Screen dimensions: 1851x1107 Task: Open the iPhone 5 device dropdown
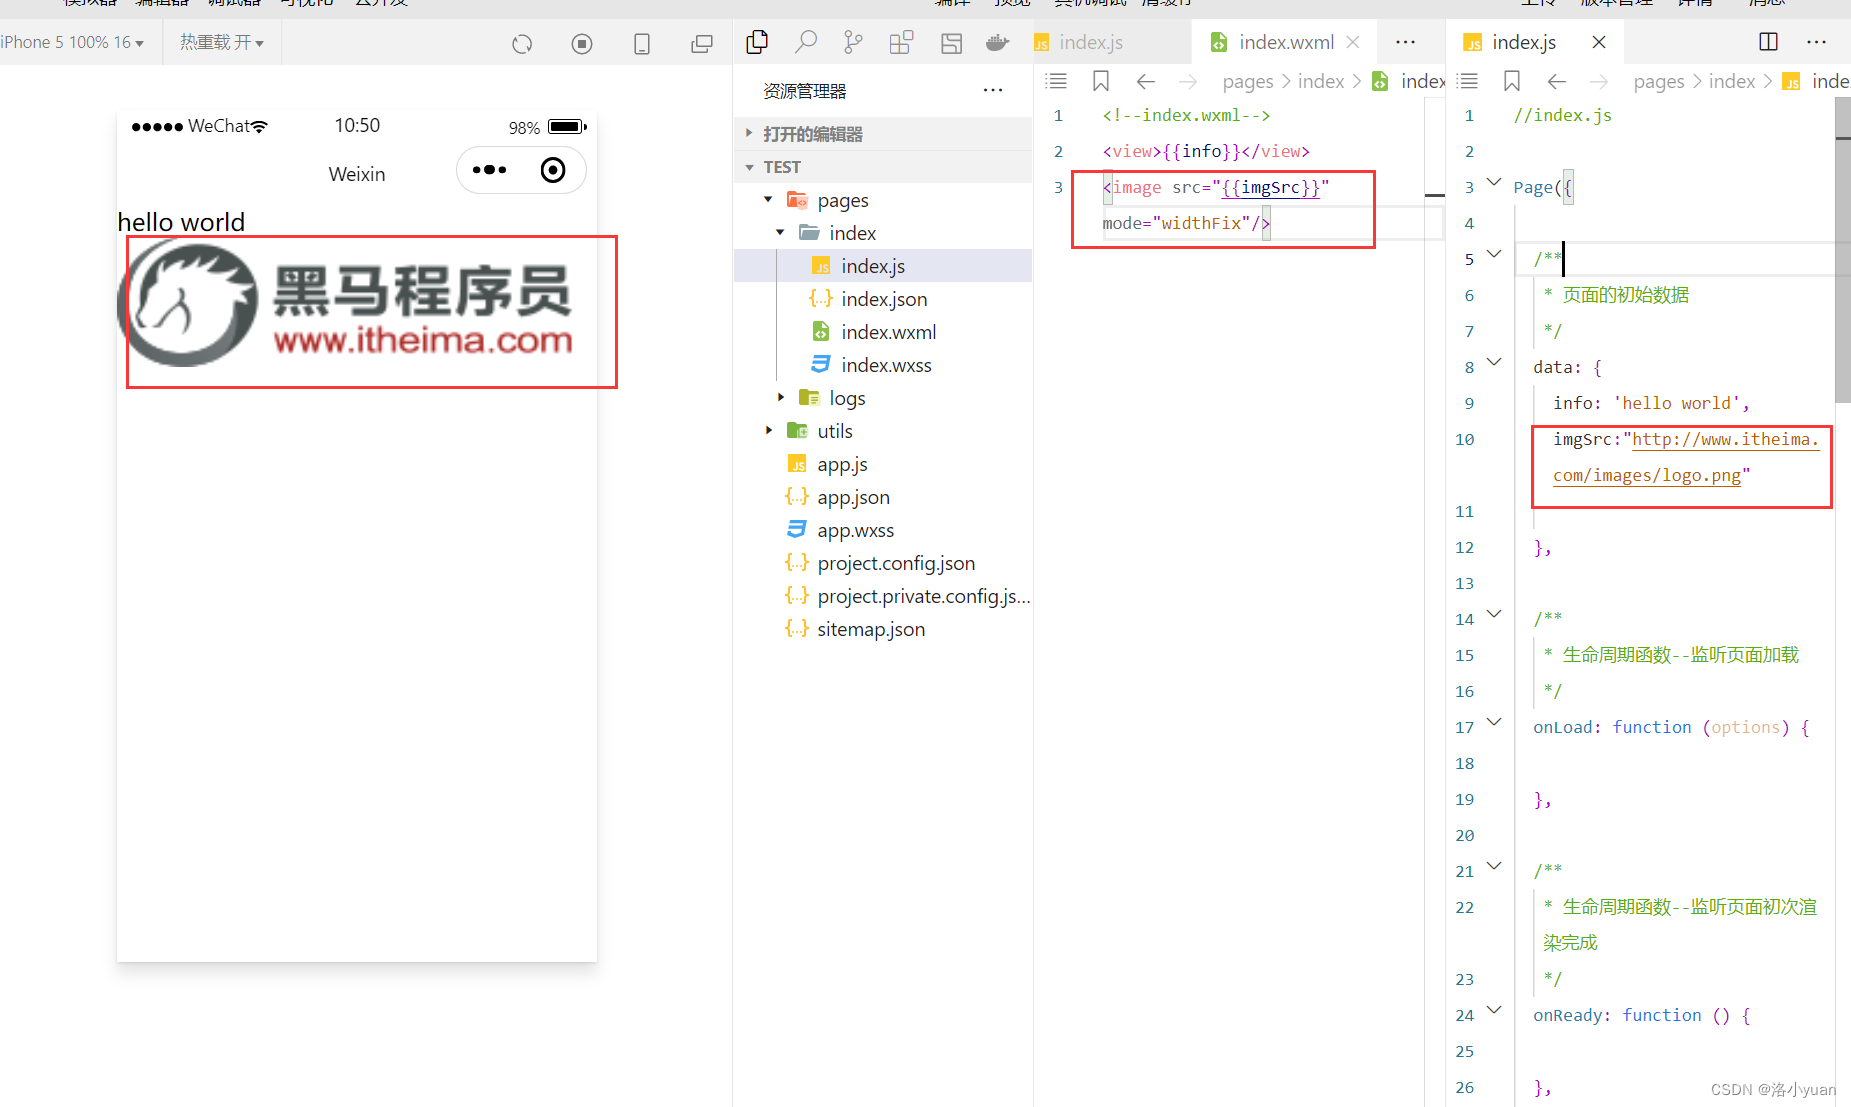coord(72,42)
